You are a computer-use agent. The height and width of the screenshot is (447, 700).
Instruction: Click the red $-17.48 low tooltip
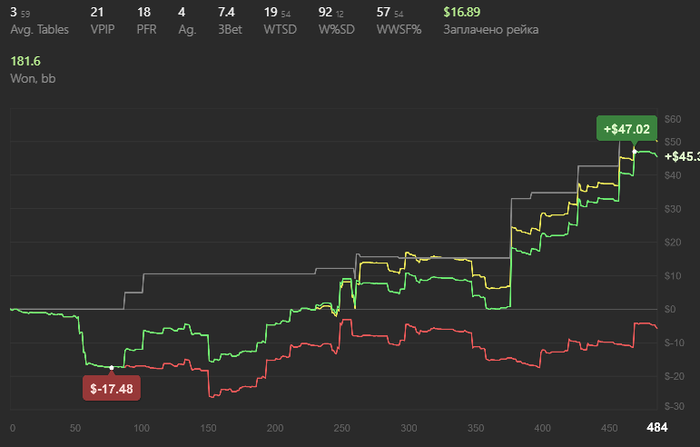(111, 387)
